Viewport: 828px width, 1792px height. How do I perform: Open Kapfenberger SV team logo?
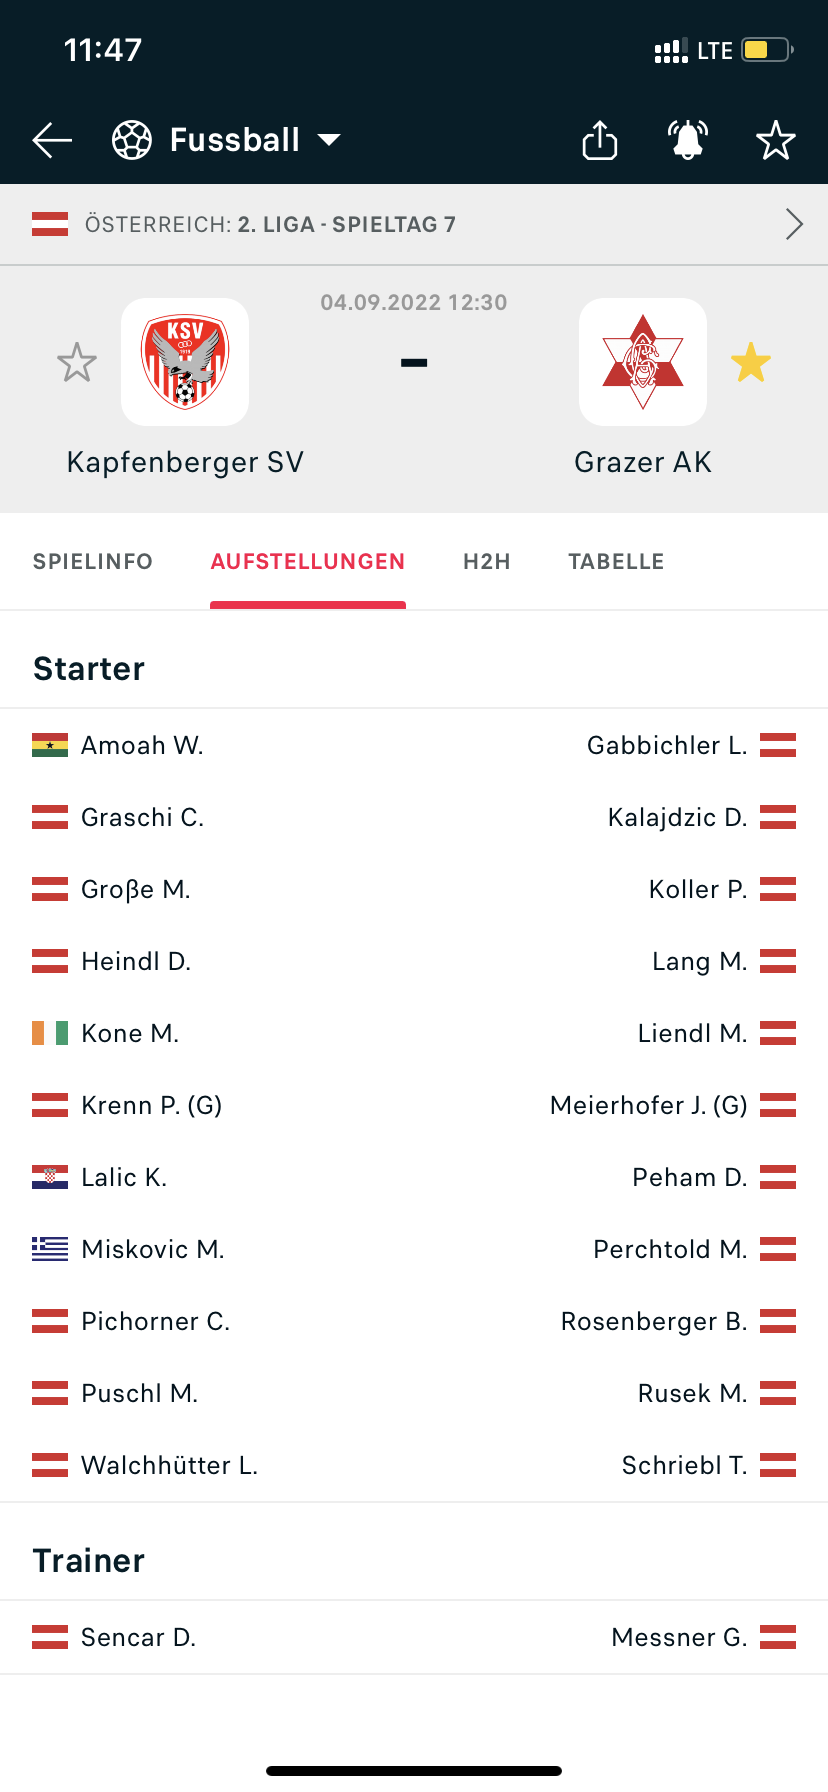(x=185, y=362)
